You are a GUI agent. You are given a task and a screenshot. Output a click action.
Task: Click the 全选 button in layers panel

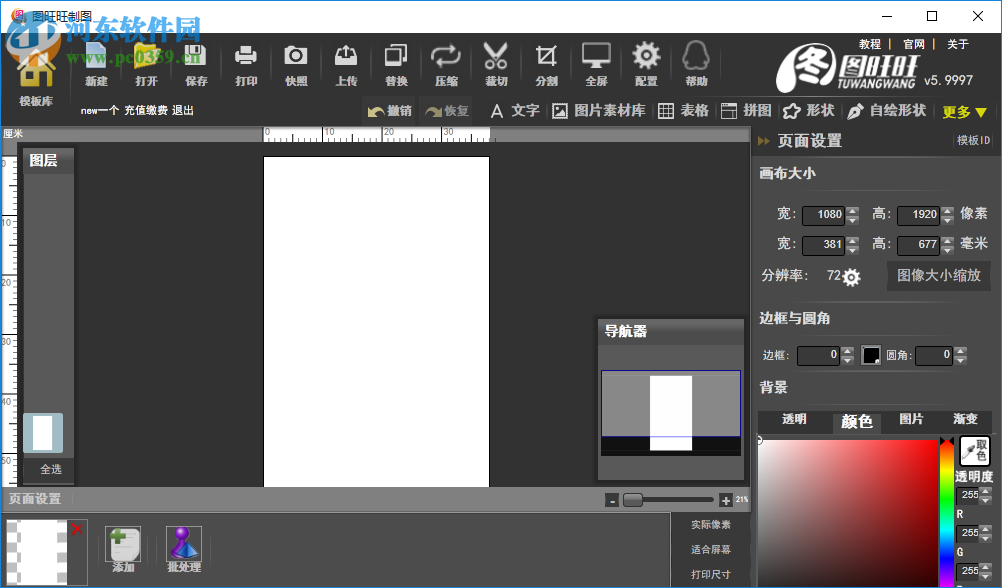tap(50, 469)
